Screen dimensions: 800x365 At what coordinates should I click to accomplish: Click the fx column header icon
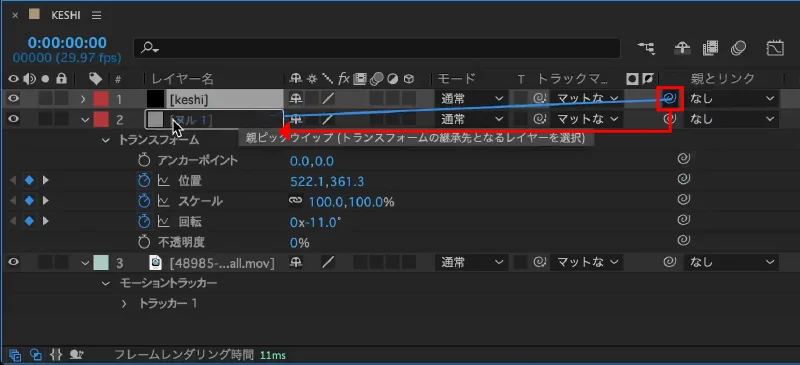(344, 79)
